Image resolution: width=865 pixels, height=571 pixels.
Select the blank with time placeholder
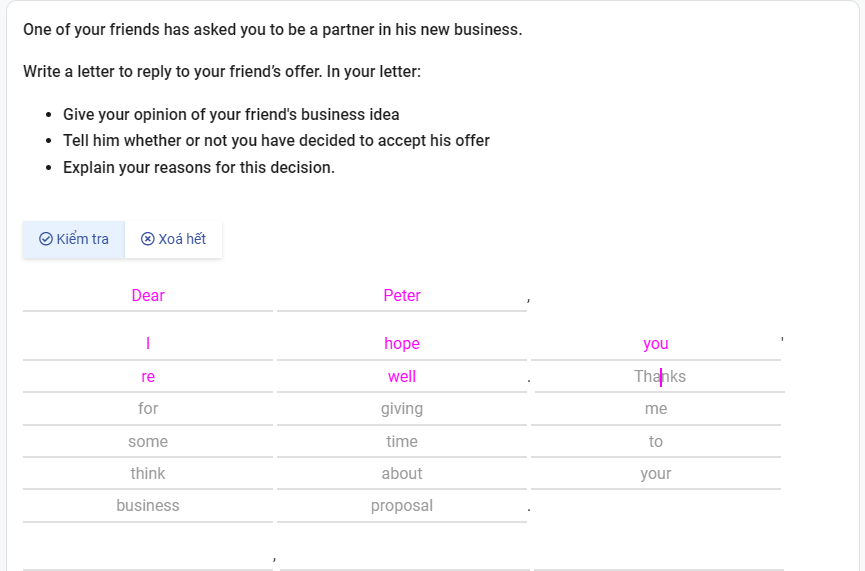[x=402, y=441]
